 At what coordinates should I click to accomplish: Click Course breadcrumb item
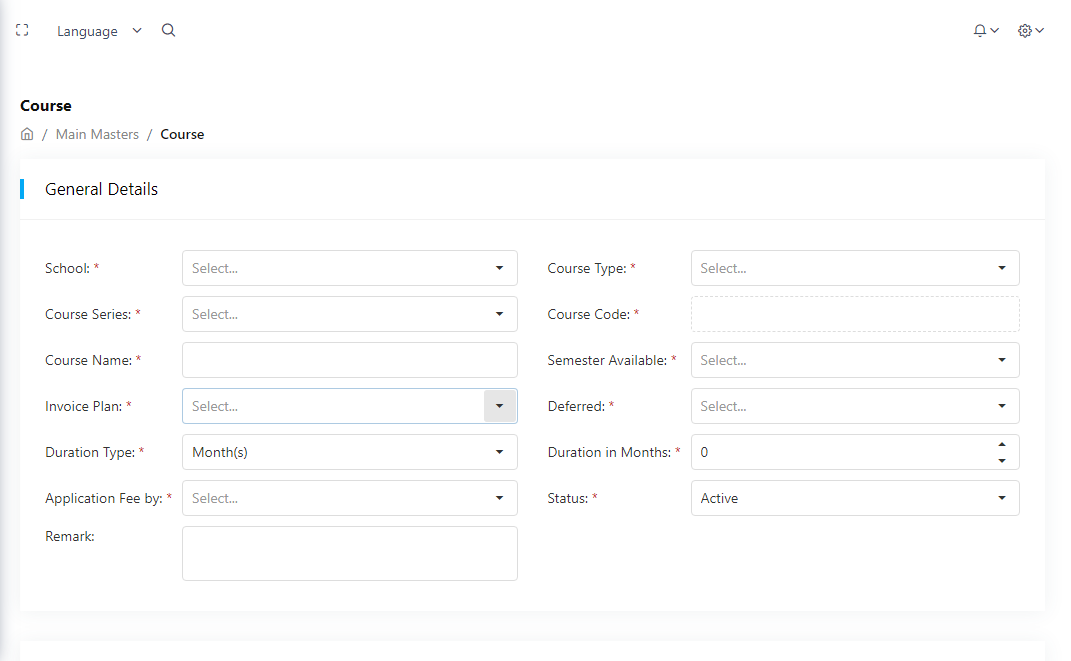click(x=182, y=135)
